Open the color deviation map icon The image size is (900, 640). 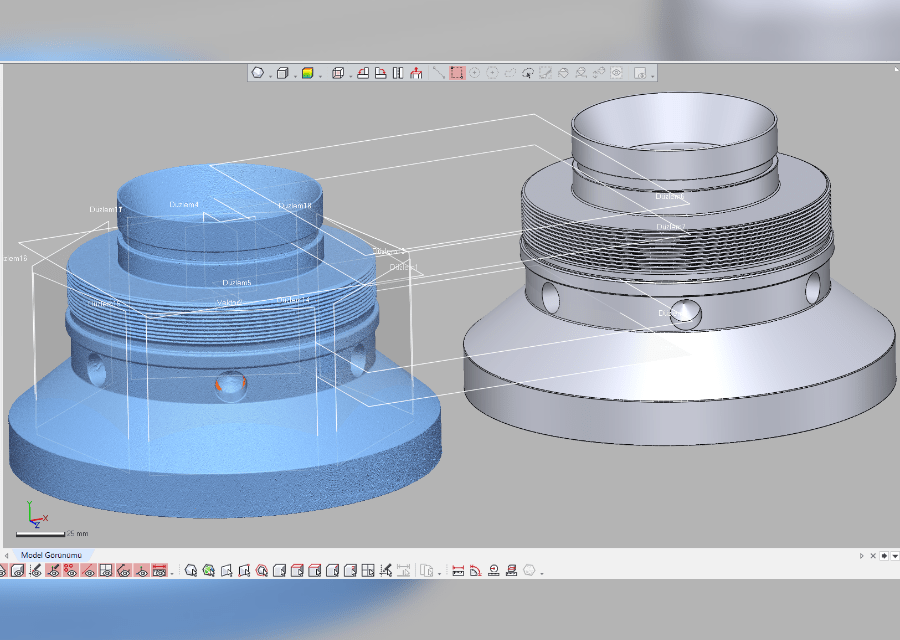click(x=308, y=73)
